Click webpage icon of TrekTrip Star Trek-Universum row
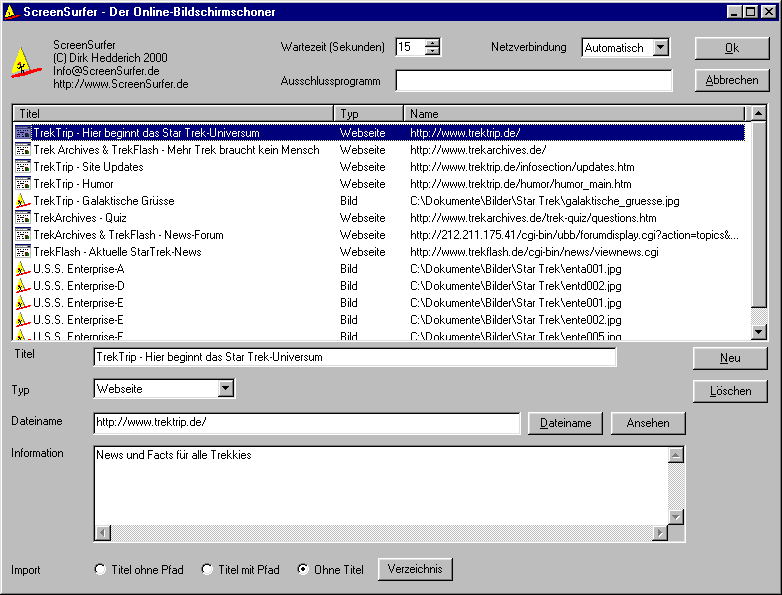This screenshot has height=595, width=782. click(23, 133)
